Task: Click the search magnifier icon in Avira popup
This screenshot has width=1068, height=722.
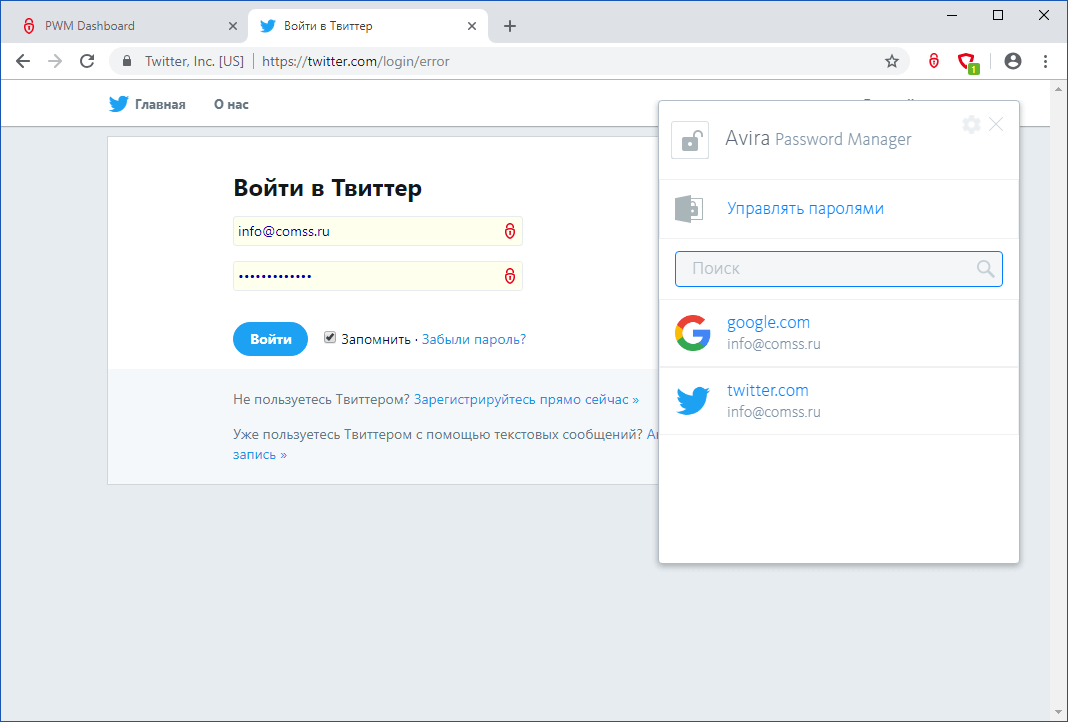Action: tap(984, 268)
